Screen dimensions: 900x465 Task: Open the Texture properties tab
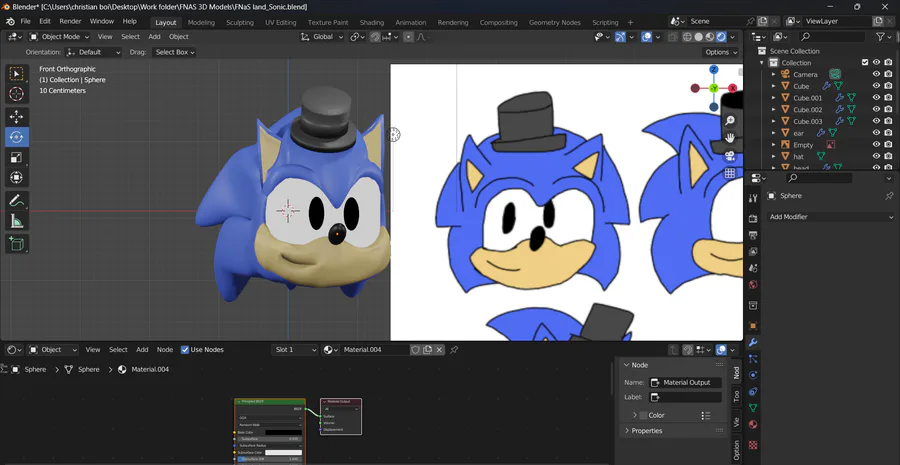tap(753, 444)
